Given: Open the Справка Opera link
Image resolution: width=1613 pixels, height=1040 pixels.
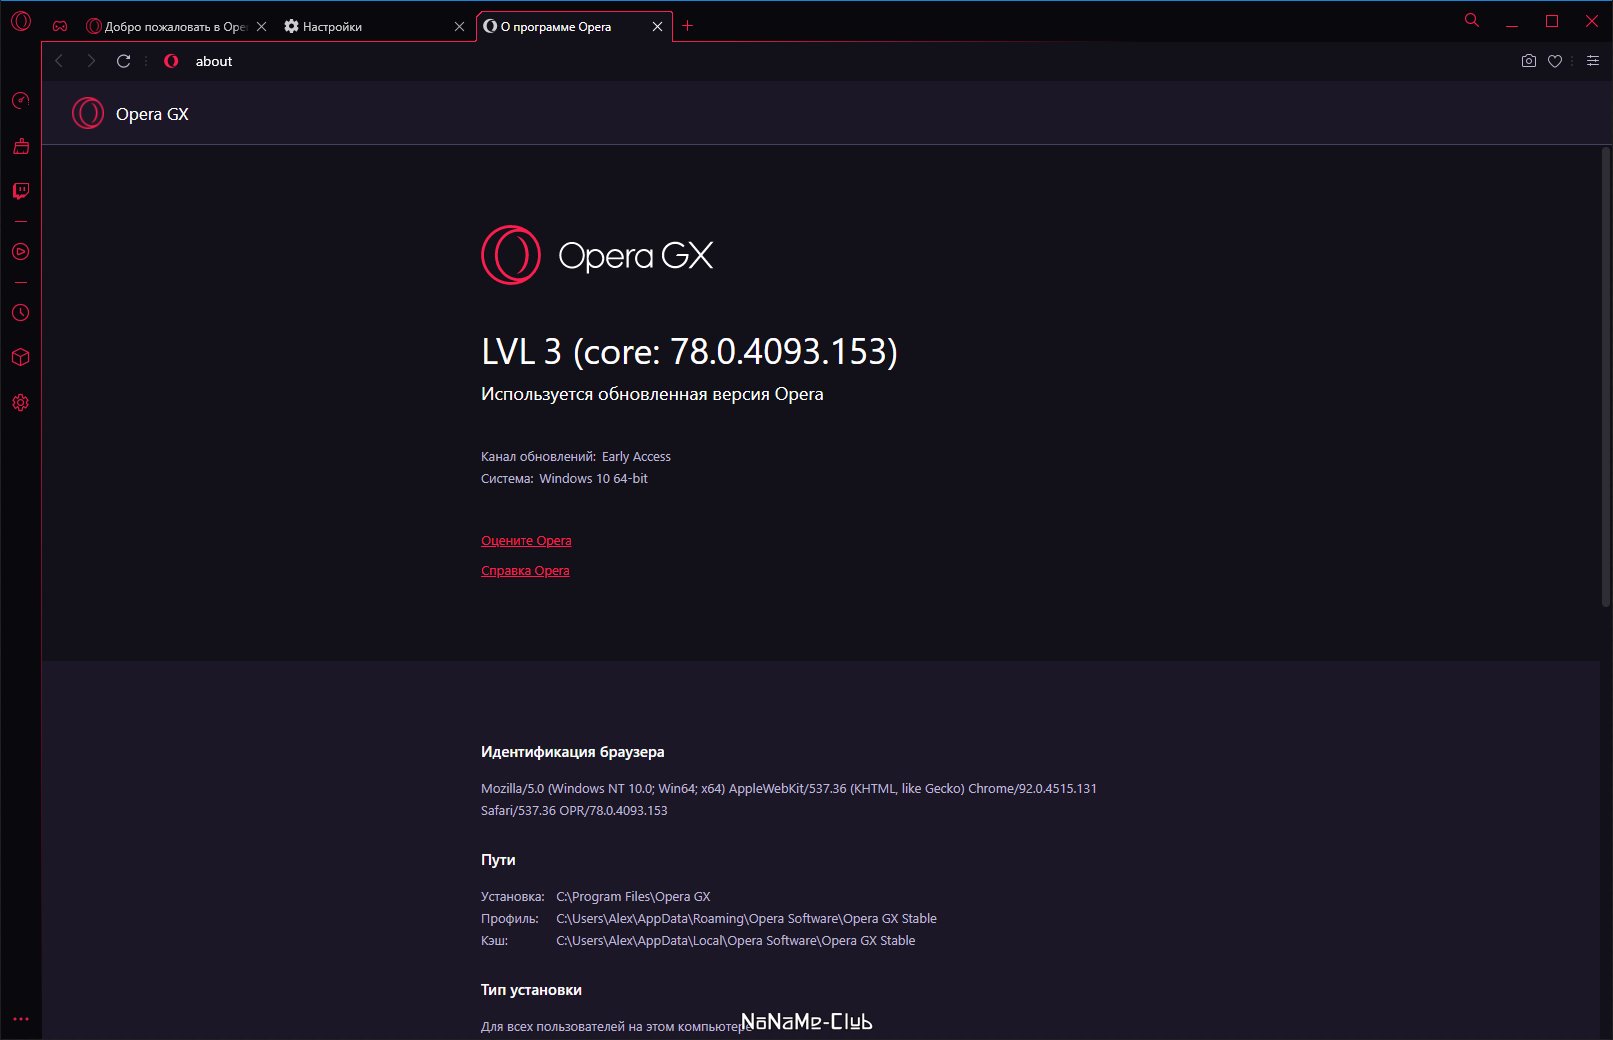Looking at the screenshot, I should click(525, 571).
